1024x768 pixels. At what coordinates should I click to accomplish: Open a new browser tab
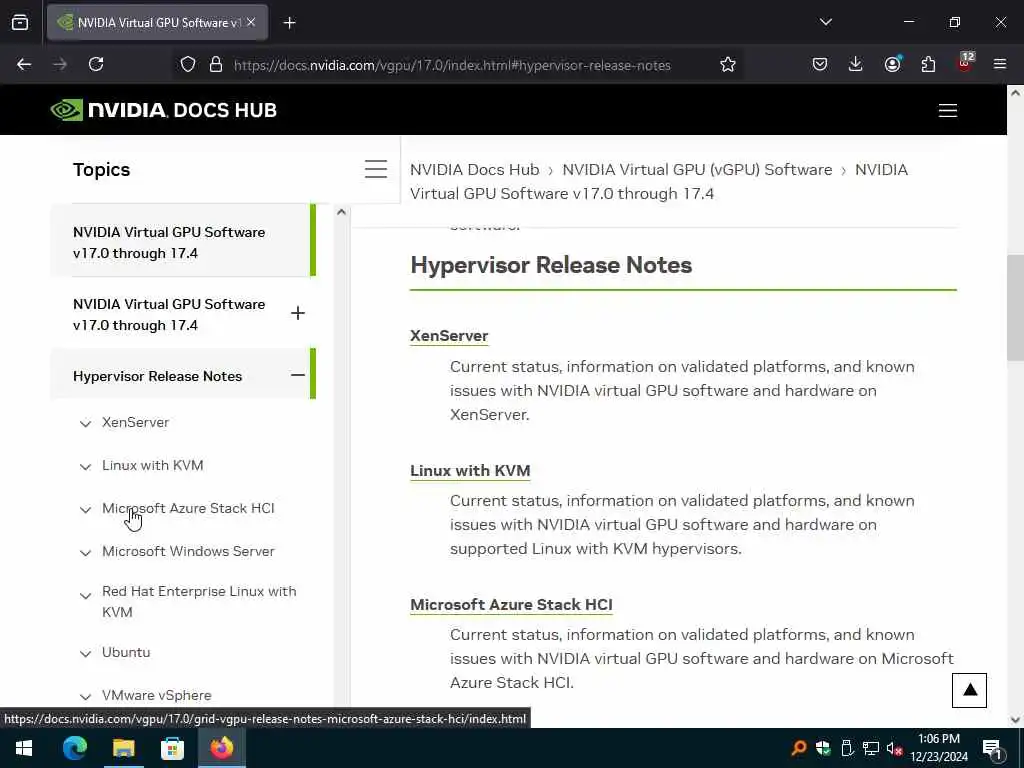(290, 23)
